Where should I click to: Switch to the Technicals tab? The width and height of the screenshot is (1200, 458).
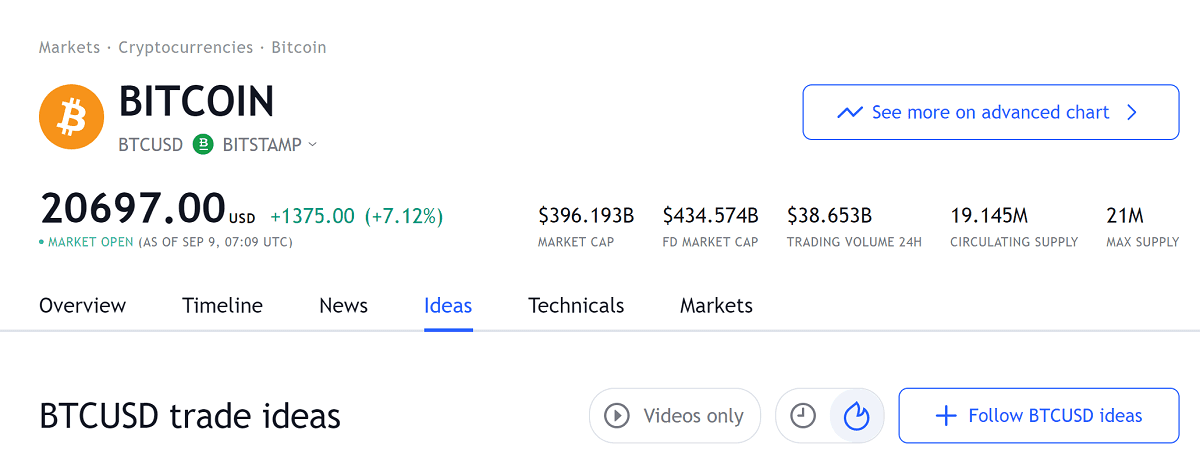tap(576, 306)
